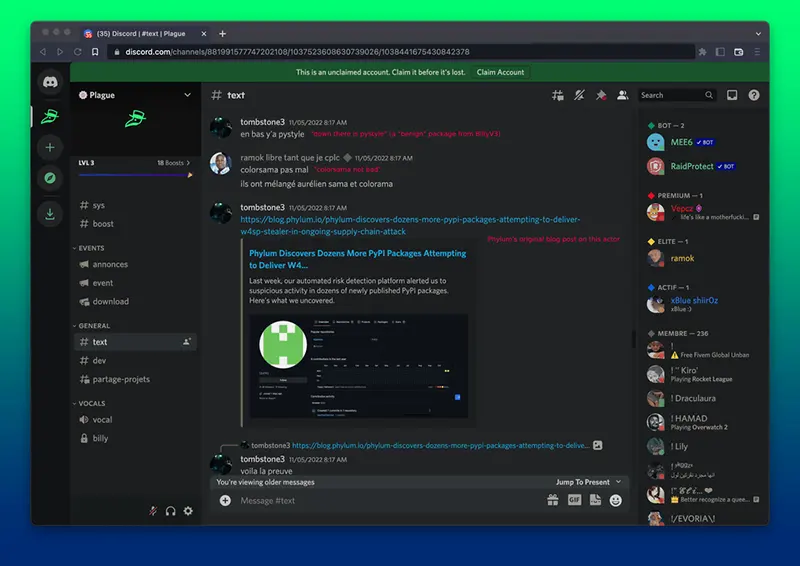Screen dimensions: 800x566
Task: Toggle notification settings bell icon
Action: (579, 95)
